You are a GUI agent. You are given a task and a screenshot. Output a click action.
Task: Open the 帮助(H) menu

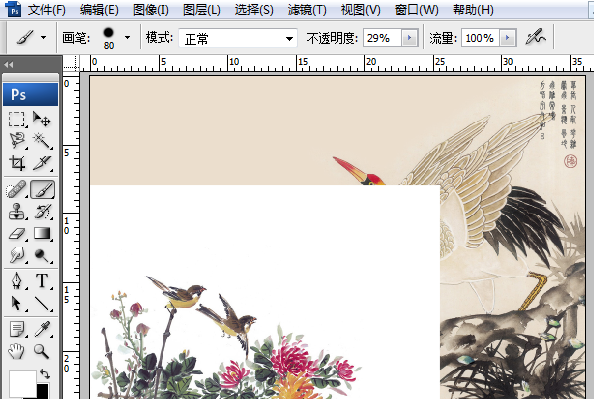[473, 9]
